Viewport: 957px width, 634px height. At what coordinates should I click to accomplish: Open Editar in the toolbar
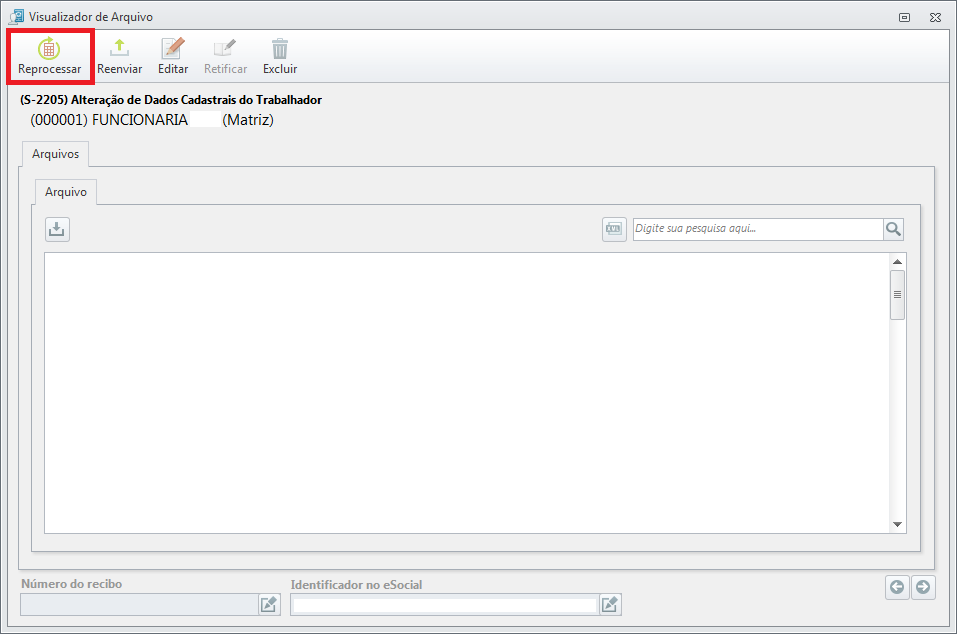[173, 56]
